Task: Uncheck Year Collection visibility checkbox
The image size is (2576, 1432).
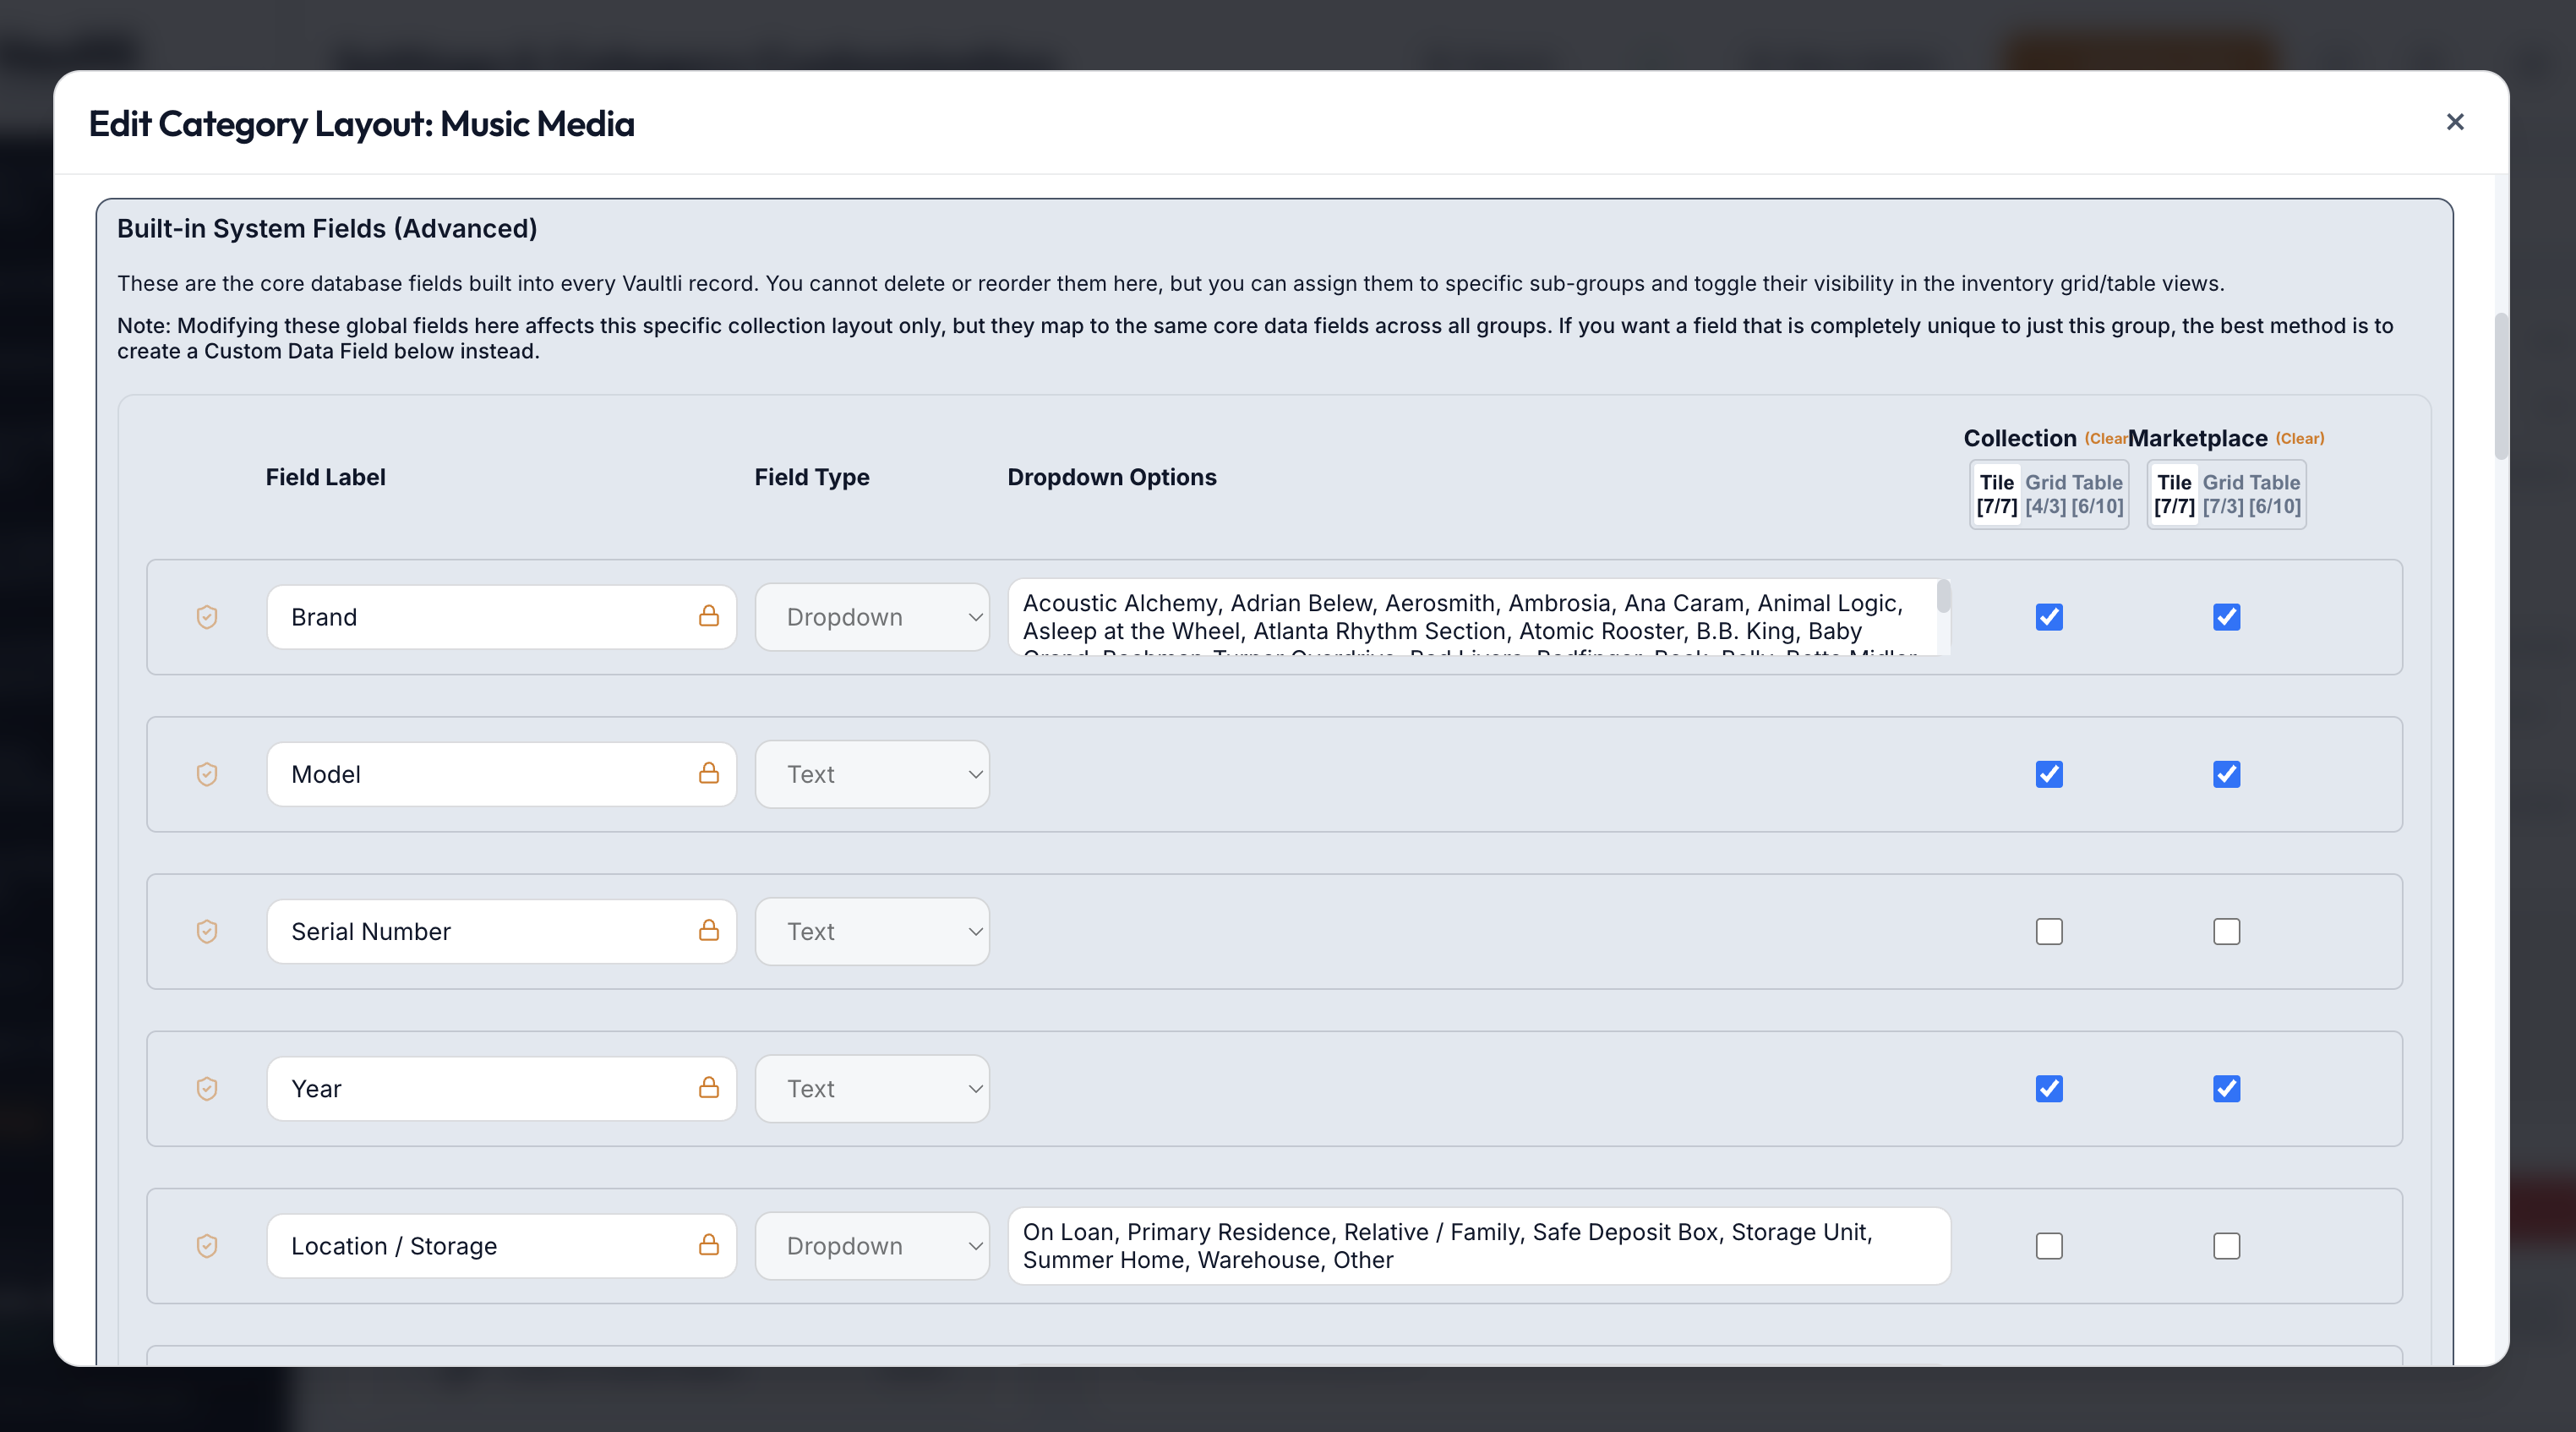Action: point(2049,1088)
